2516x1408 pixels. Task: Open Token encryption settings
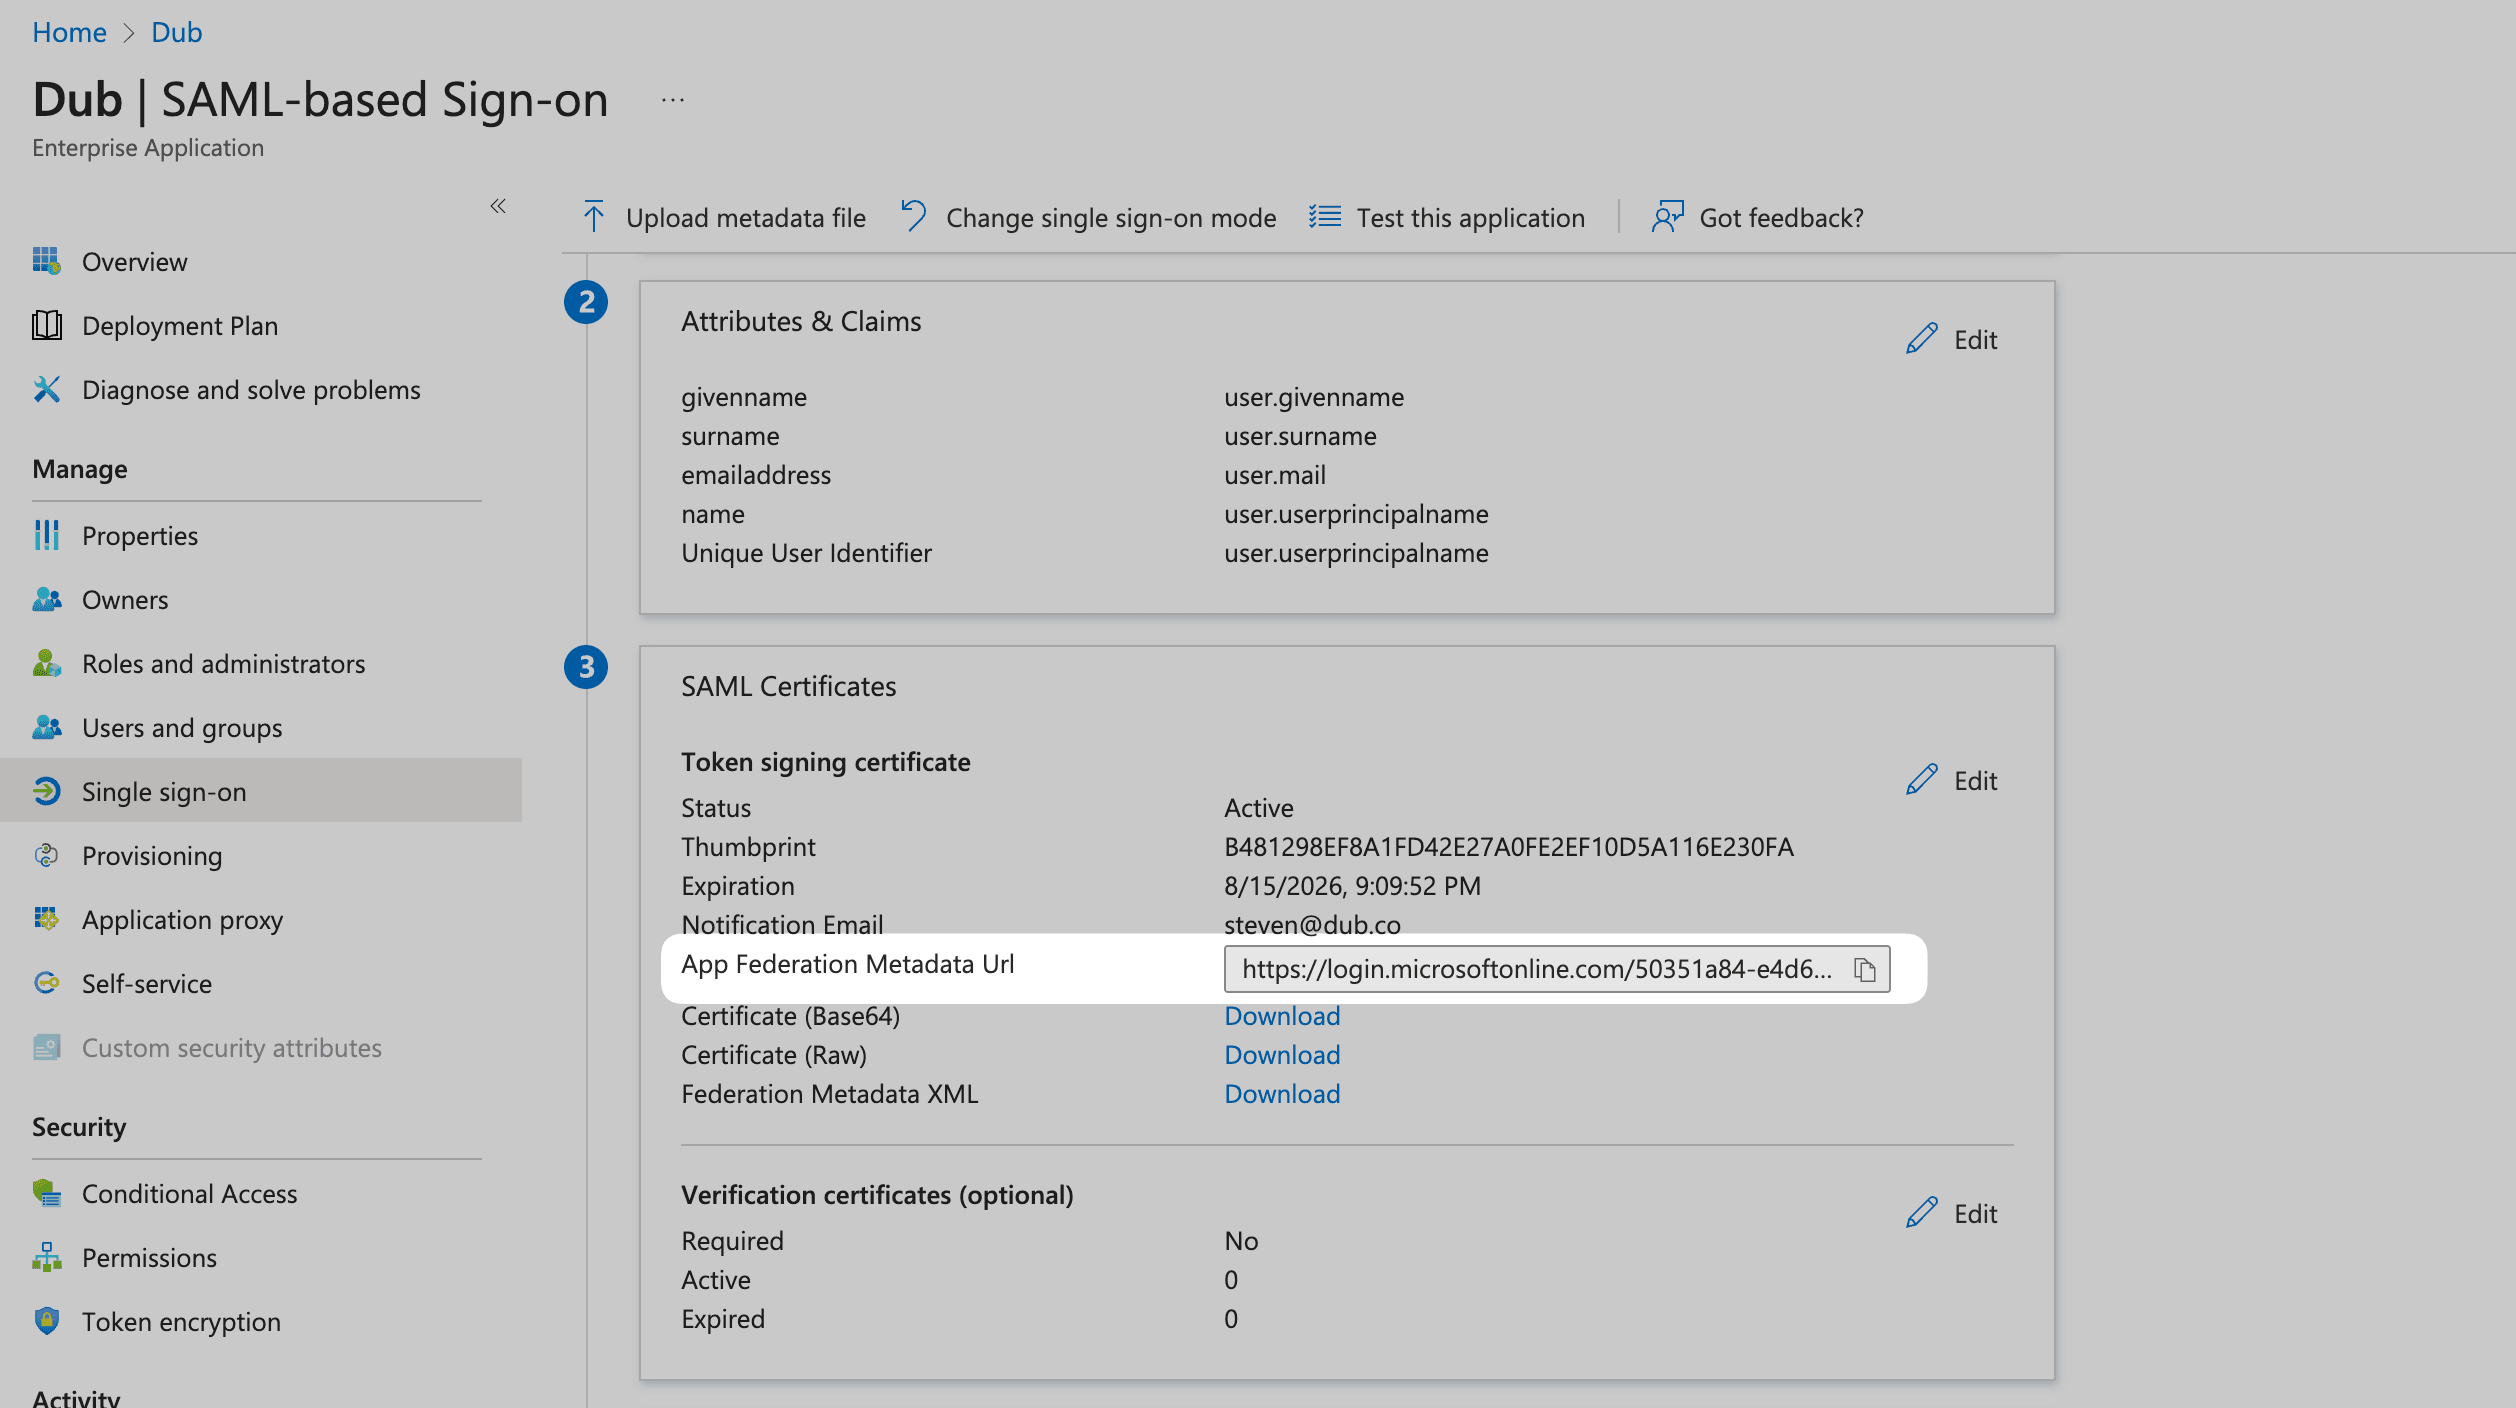click(x=181, y=1321)
